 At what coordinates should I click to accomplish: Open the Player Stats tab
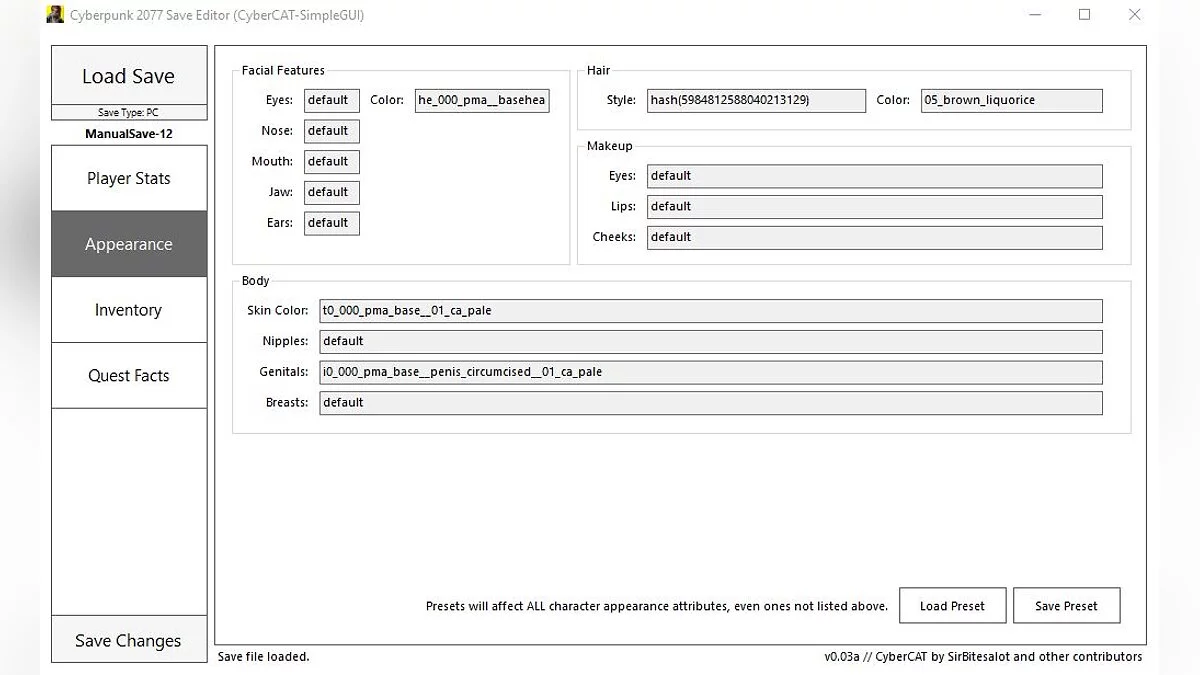pyautogui.click(x=129, y=178)
